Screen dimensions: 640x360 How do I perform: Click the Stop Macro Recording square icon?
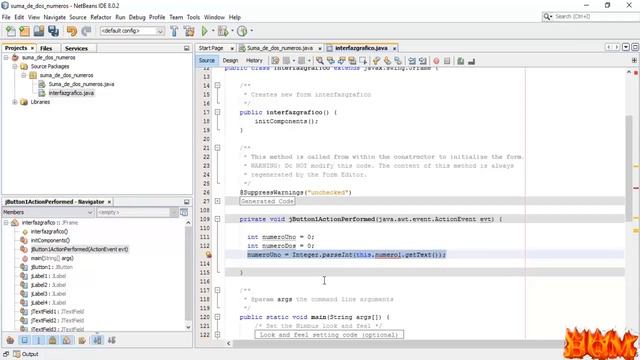(x=447, y=61)
